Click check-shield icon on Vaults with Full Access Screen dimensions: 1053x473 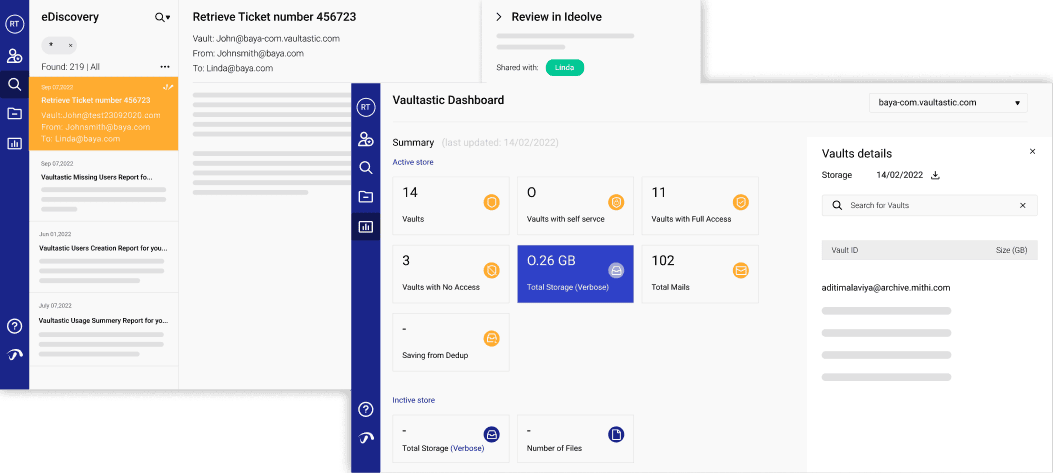point(741,202)
